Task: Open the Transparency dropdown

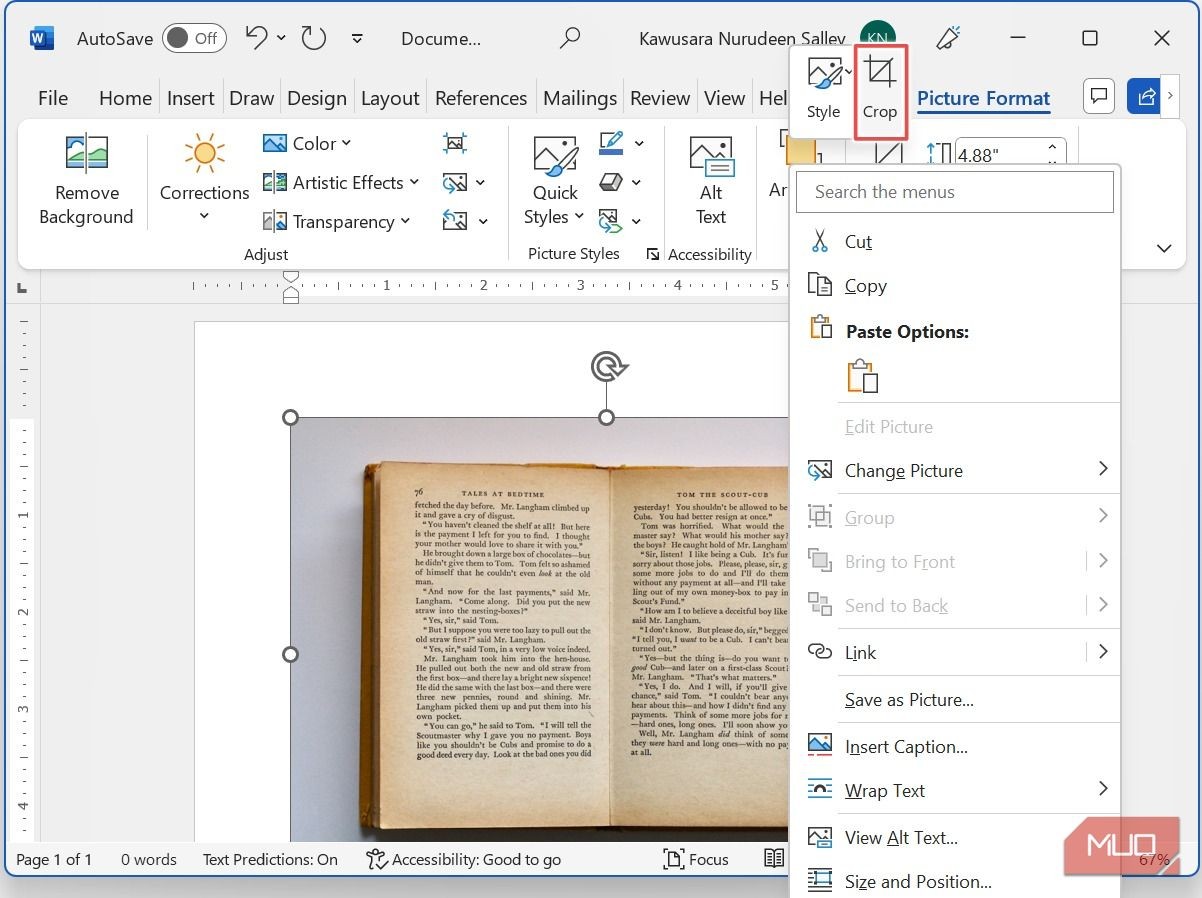Action: 337,222
